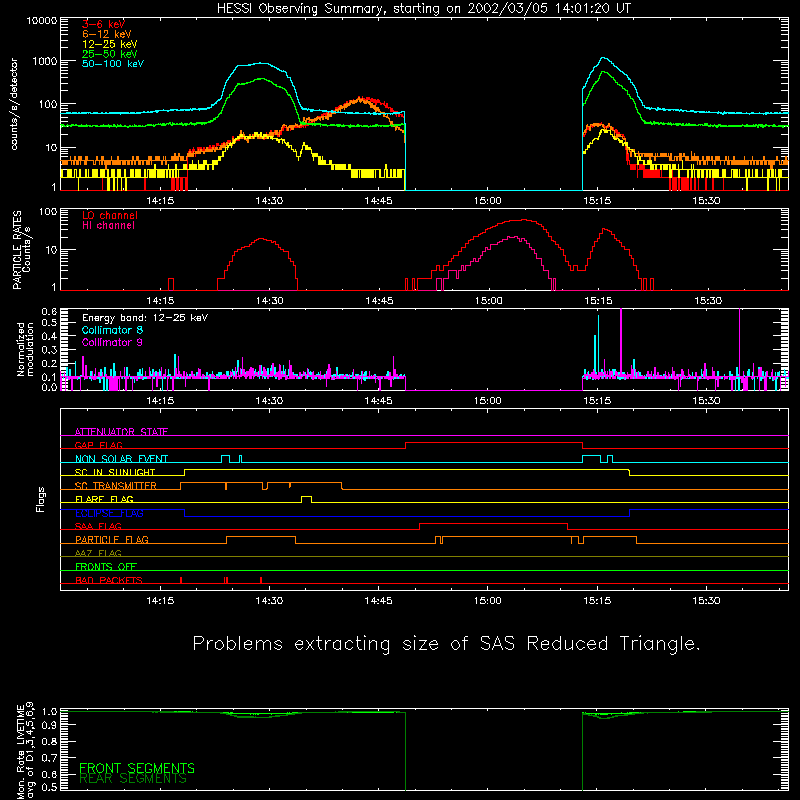Click the 1000 tick on the count-rate axis
Image resolution: width=800 pixels, height=800 pixels.
[45, 61]
